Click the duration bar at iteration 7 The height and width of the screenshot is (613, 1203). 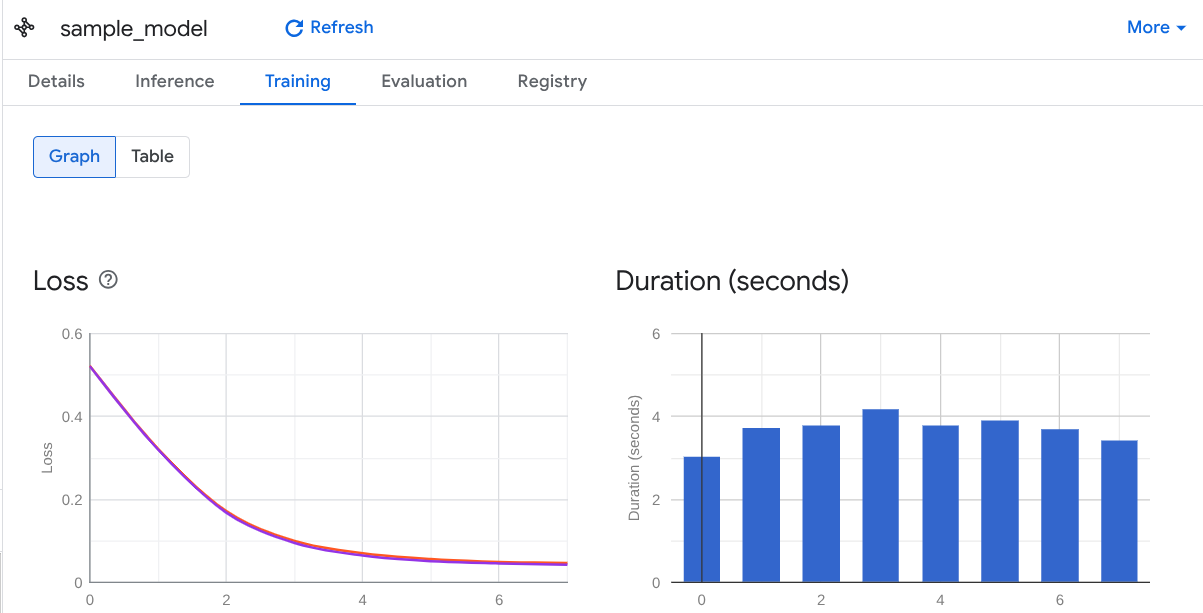[1119, 511]
